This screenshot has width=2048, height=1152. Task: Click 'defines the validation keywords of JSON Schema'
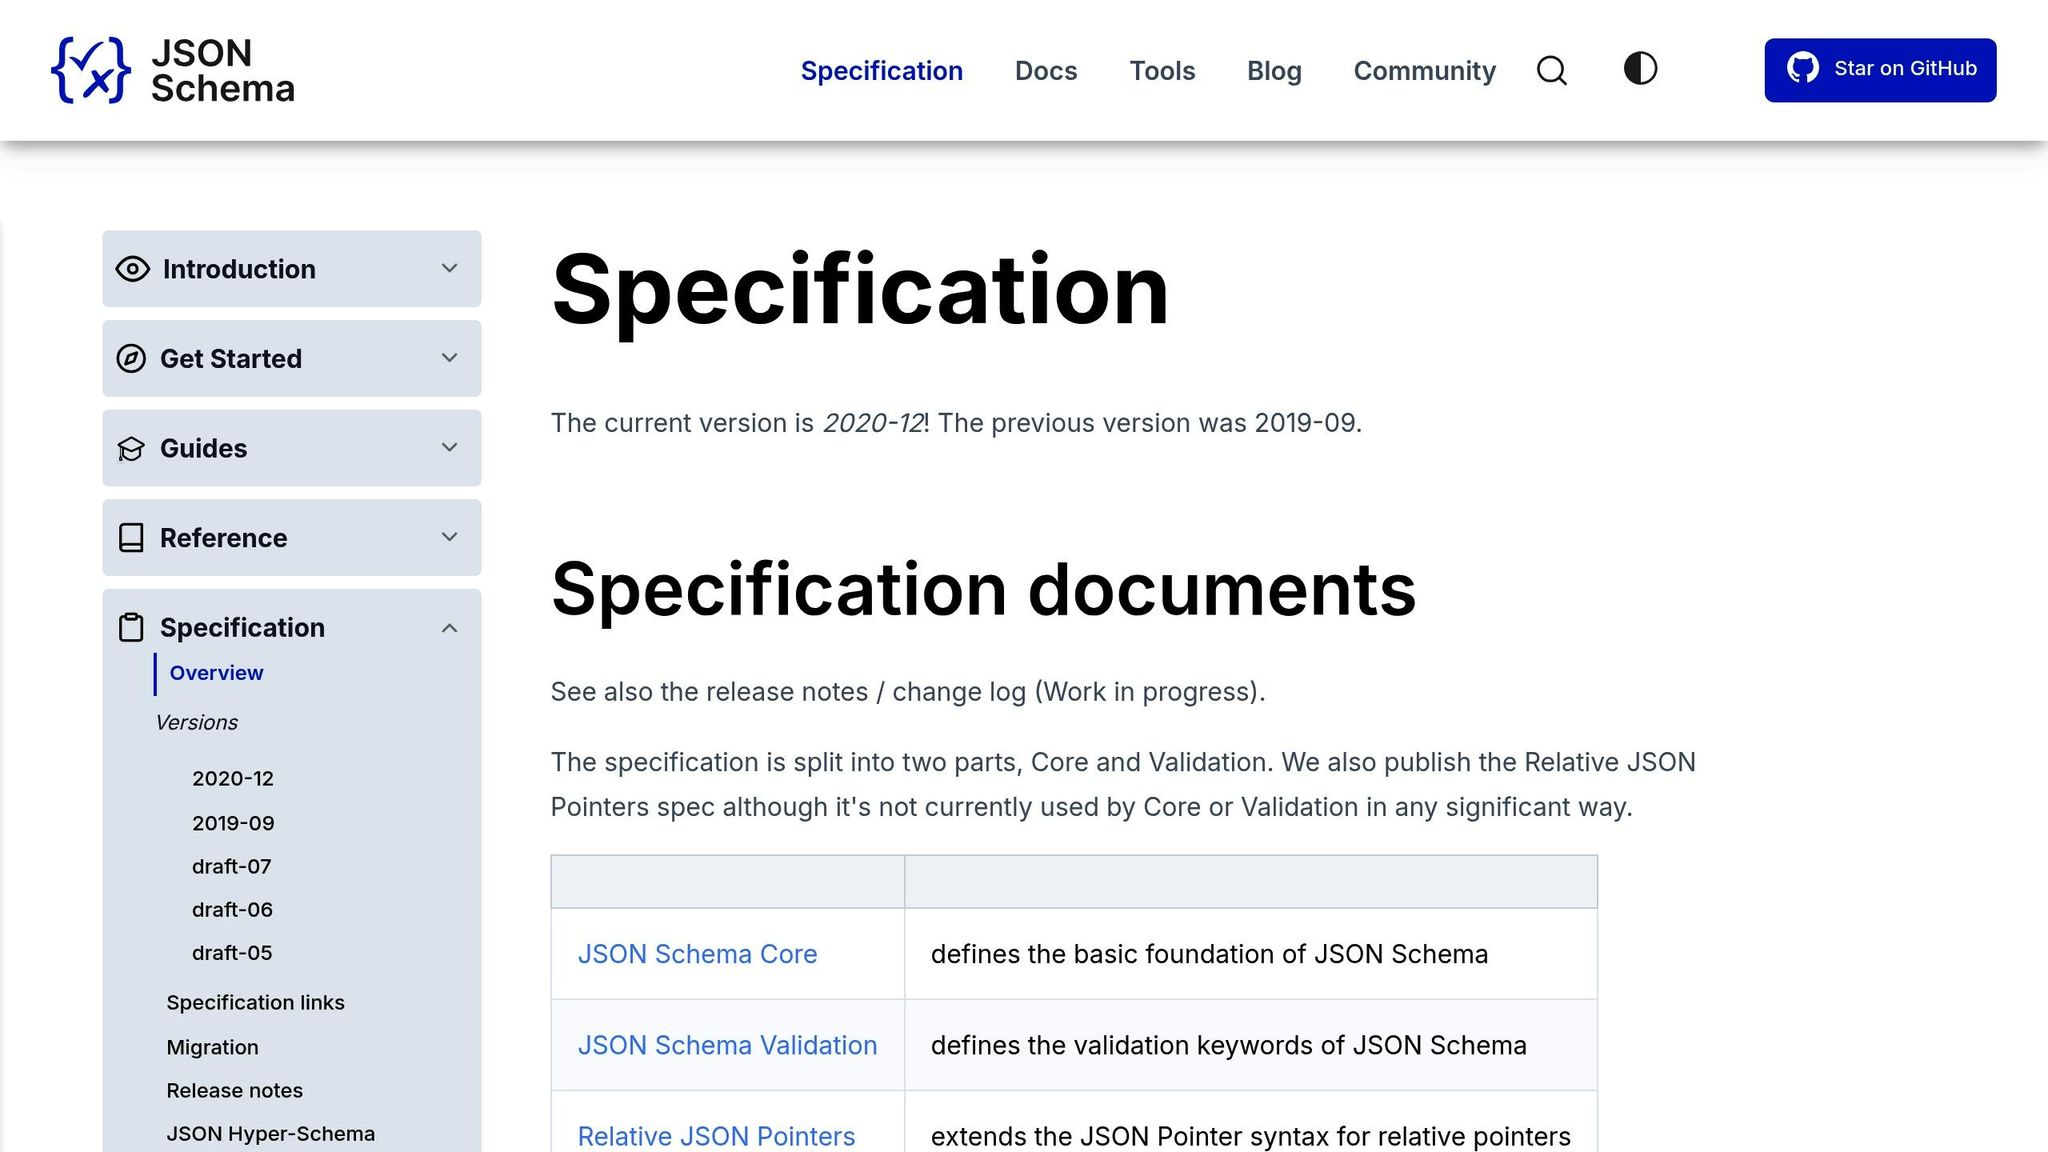[1228, 1045]
